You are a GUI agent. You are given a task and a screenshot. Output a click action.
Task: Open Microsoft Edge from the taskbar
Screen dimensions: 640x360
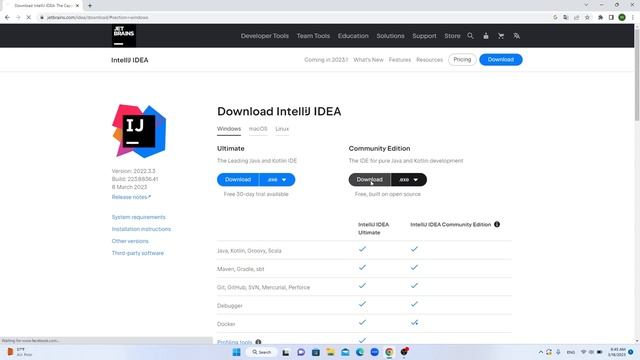[x=360, y=352]
